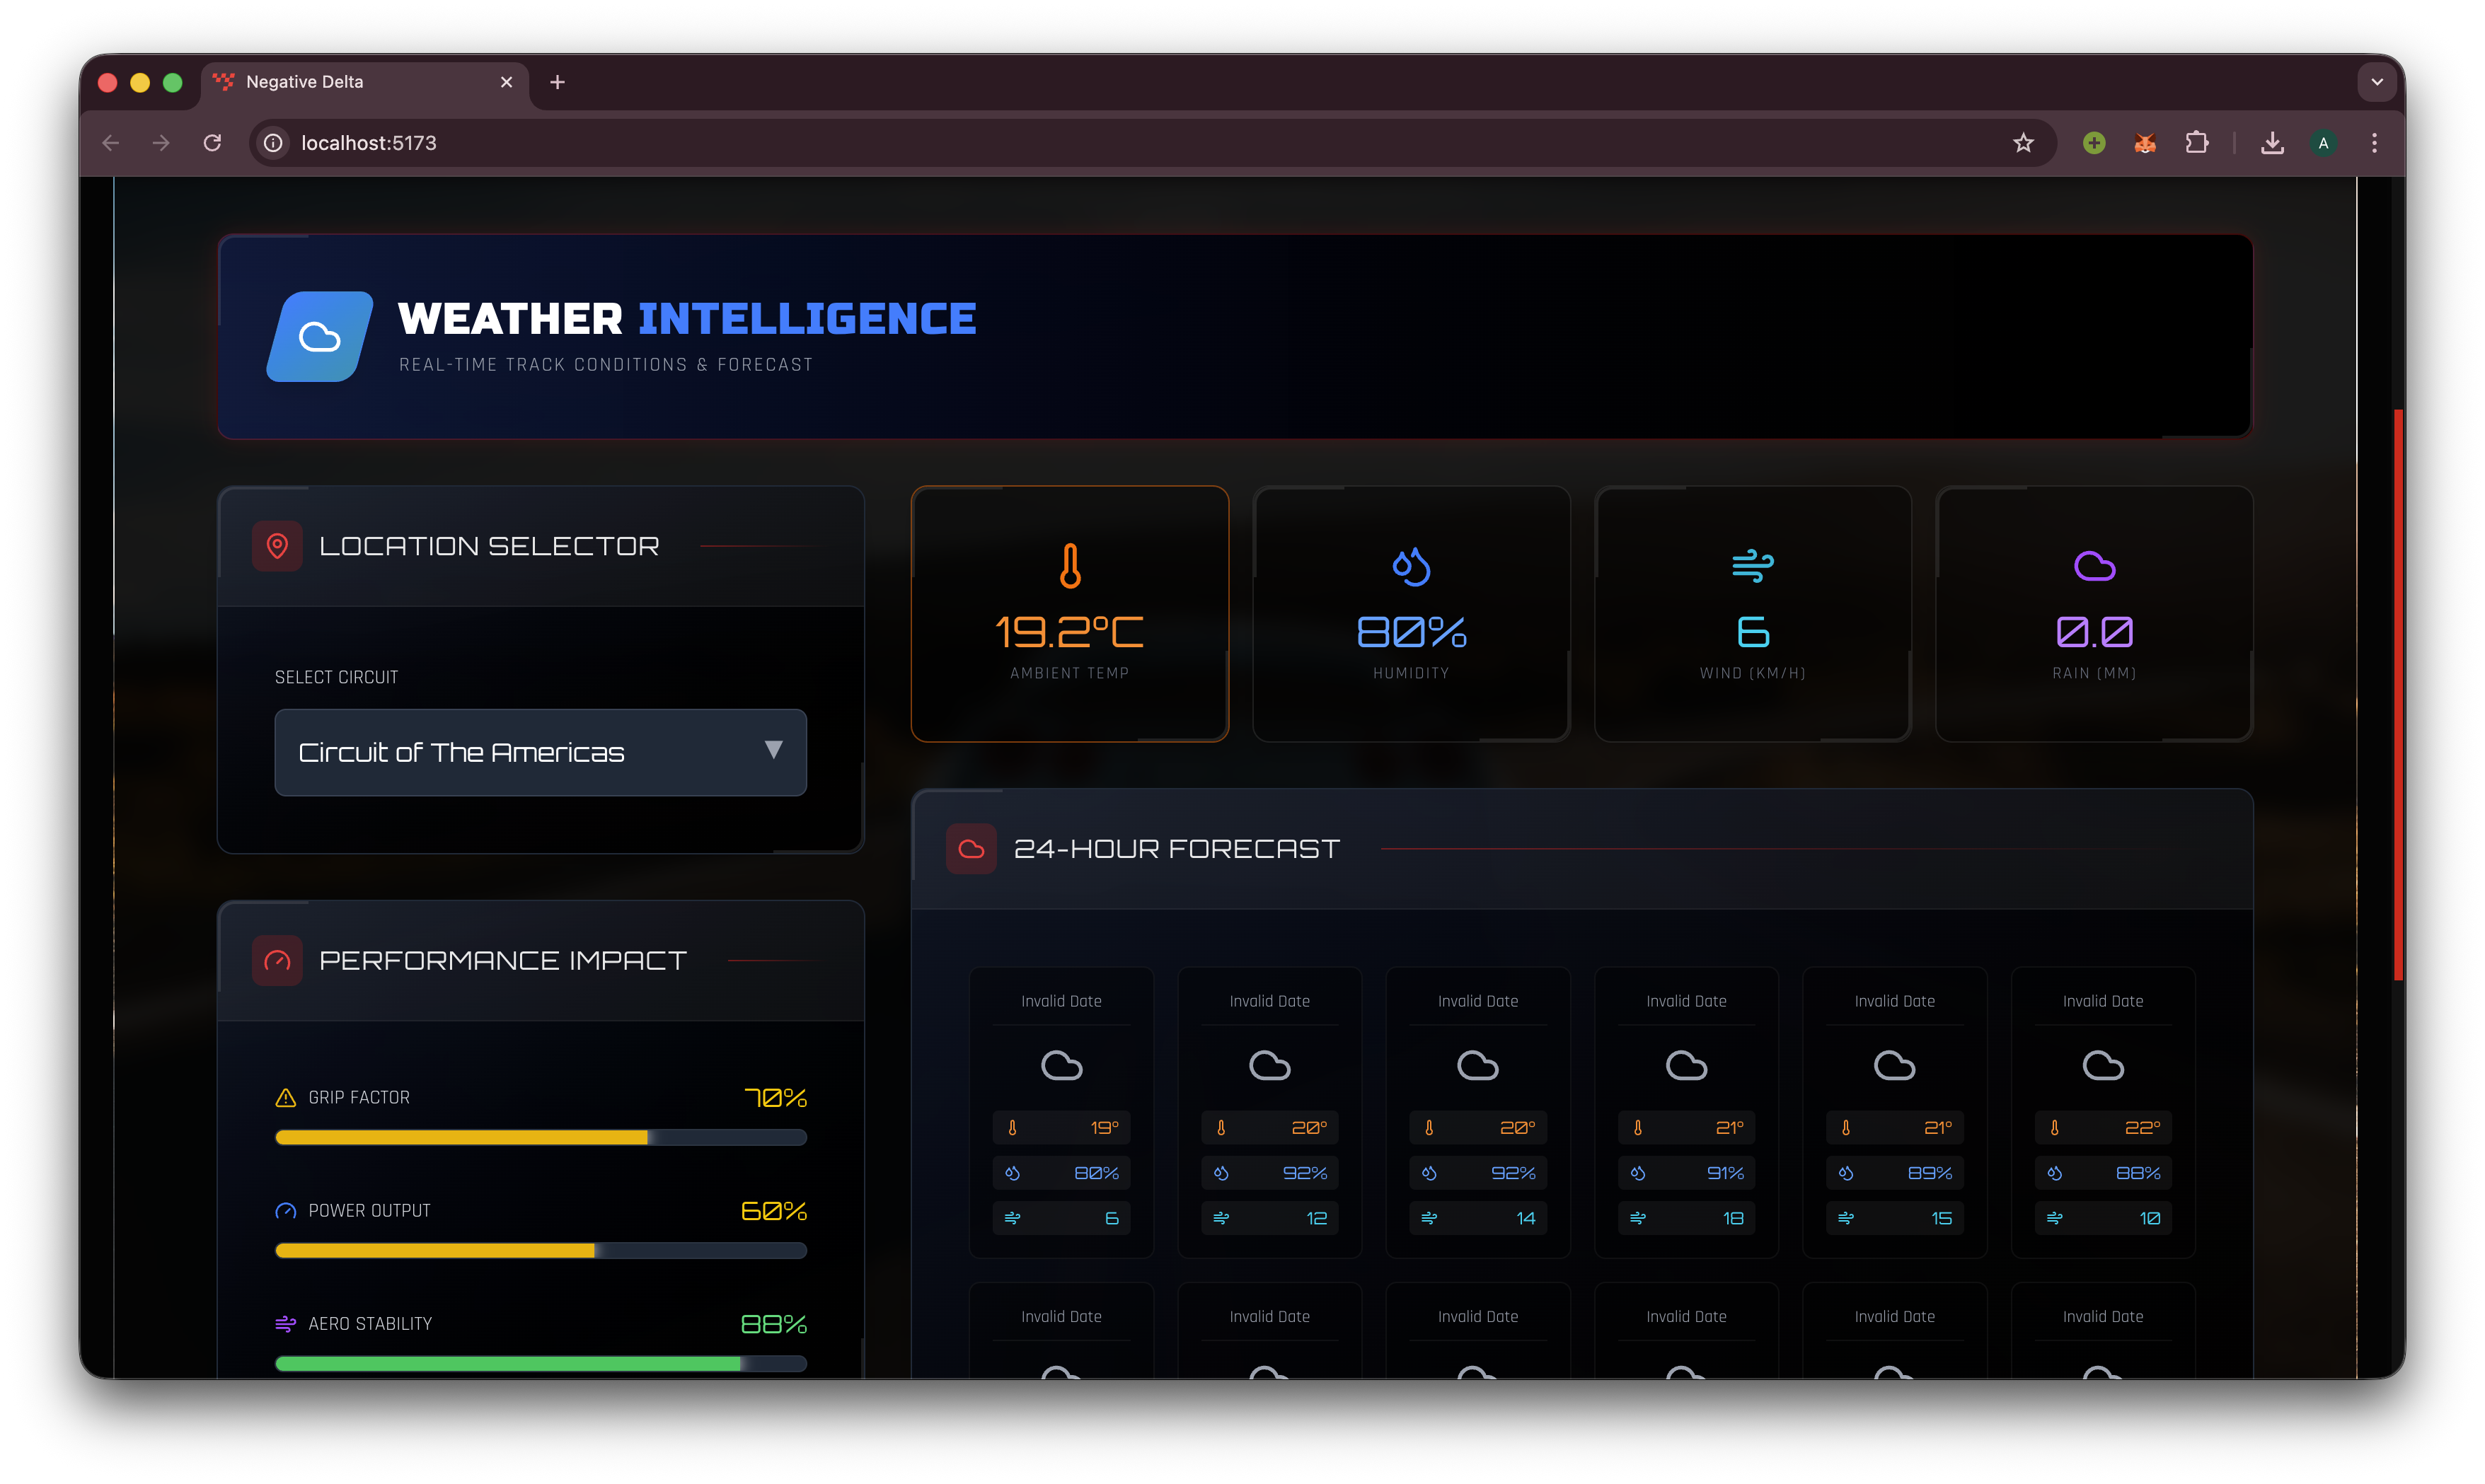
Task: Click the Grip Factor progress bar
Action: click(540, 1137)
